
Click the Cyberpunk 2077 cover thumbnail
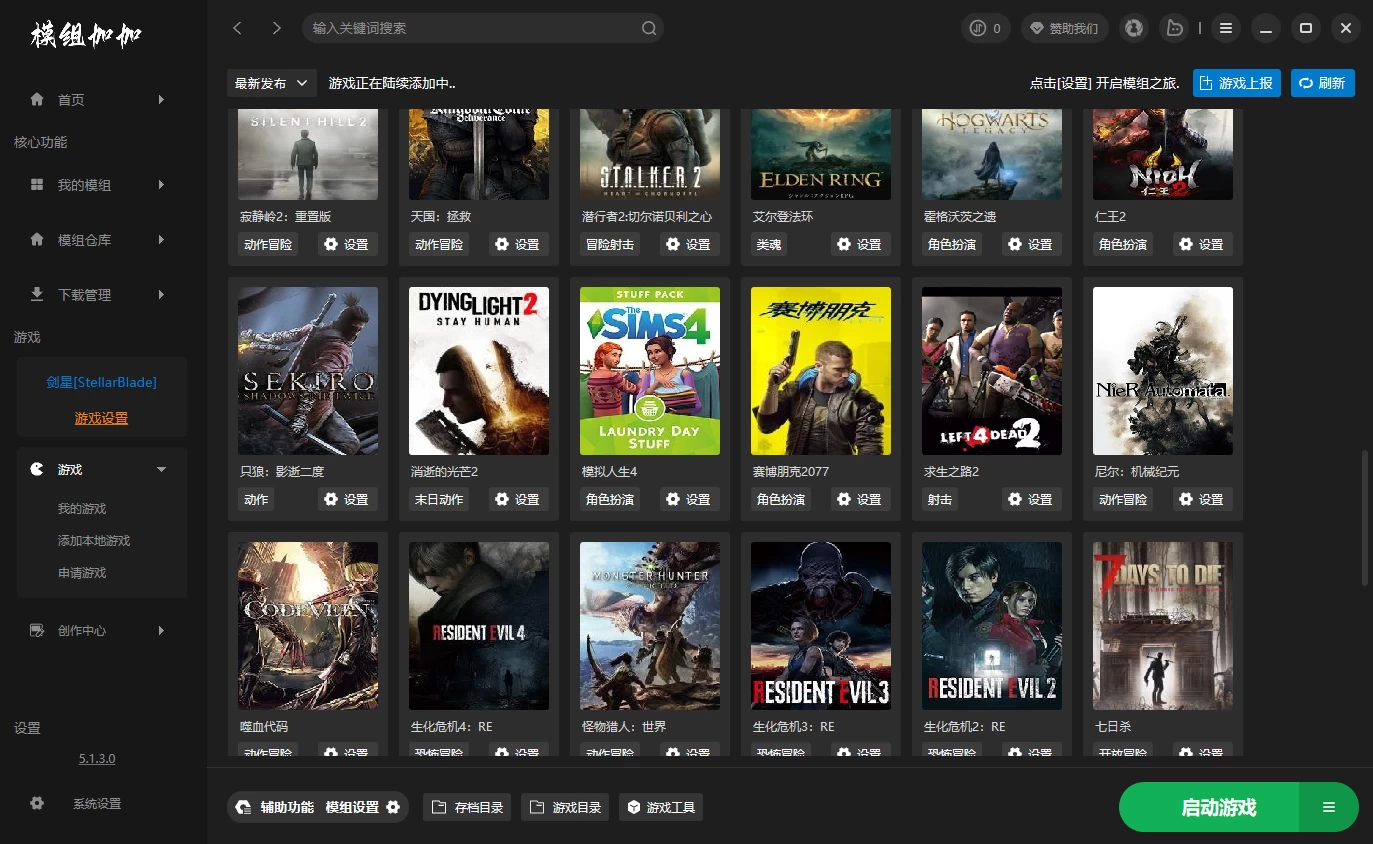[820, 371]
